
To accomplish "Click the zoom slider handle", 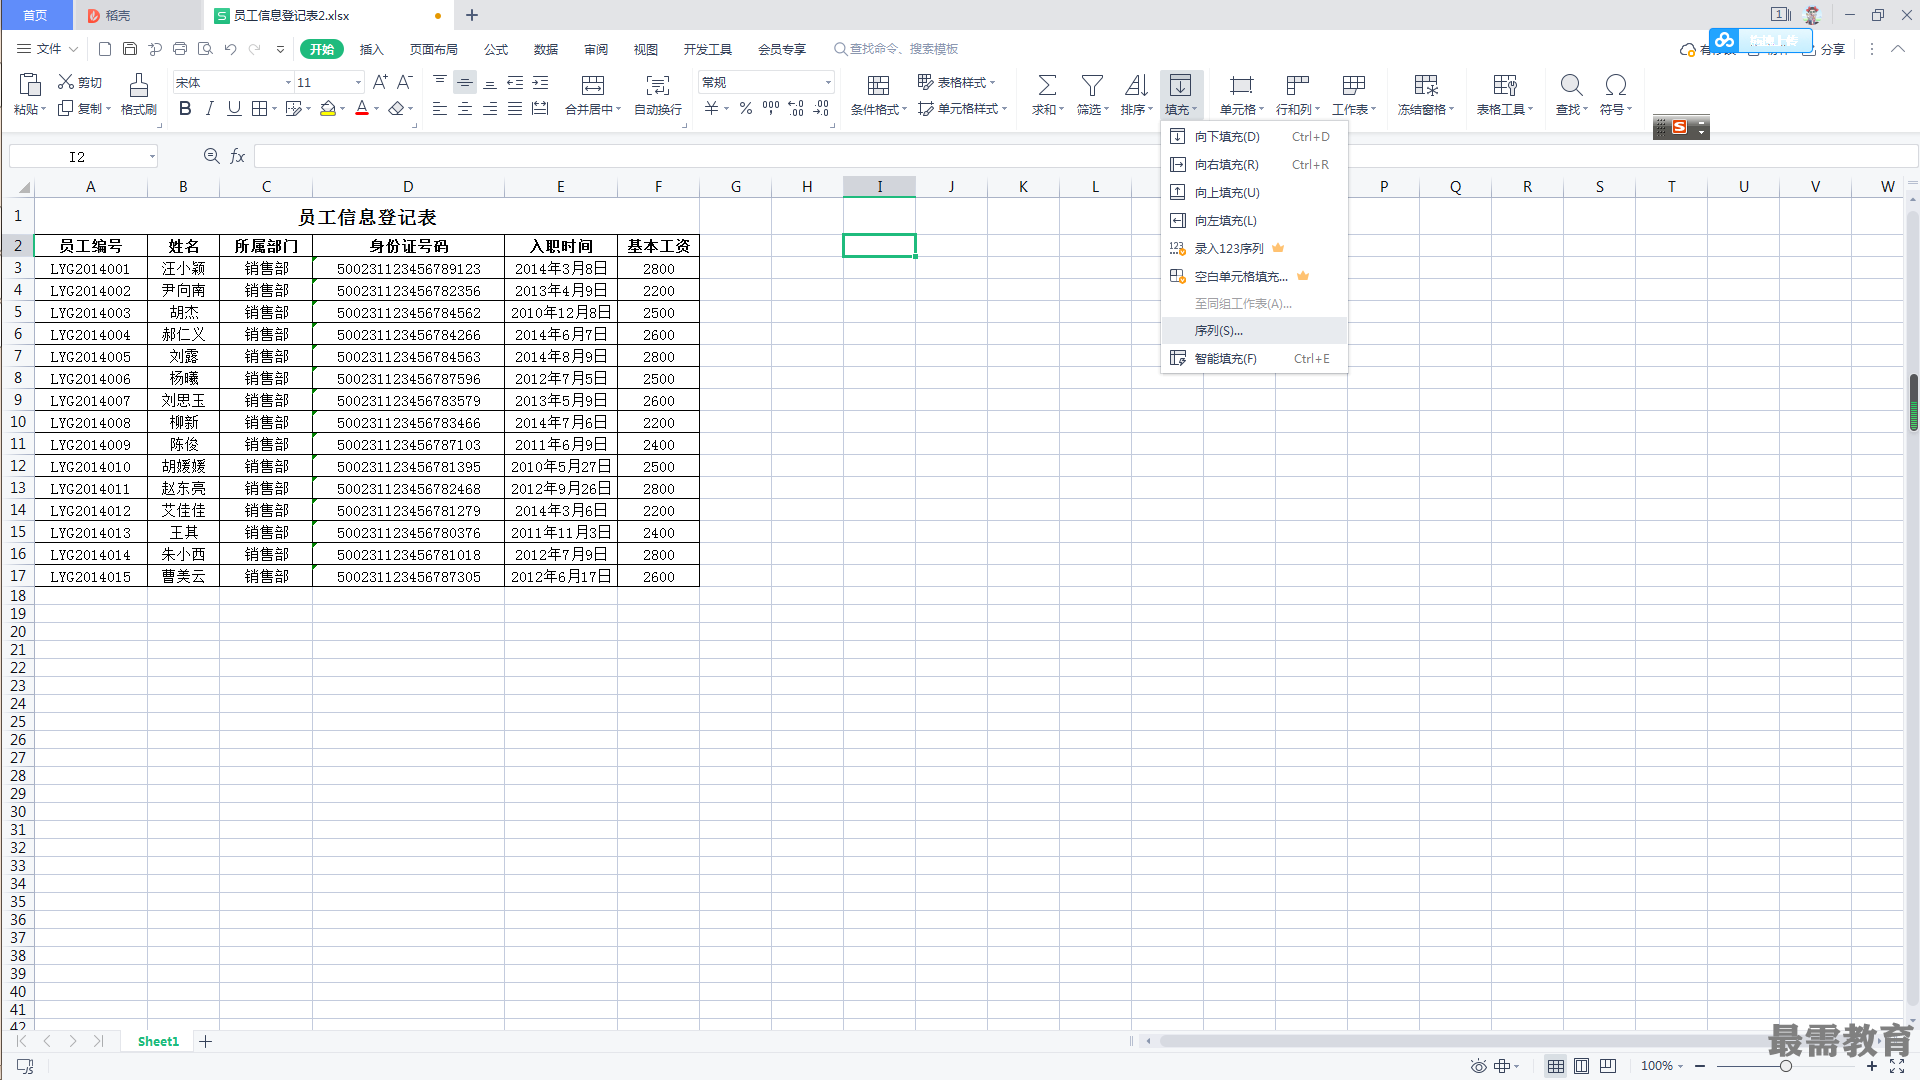I will tap(1786, 1066).
